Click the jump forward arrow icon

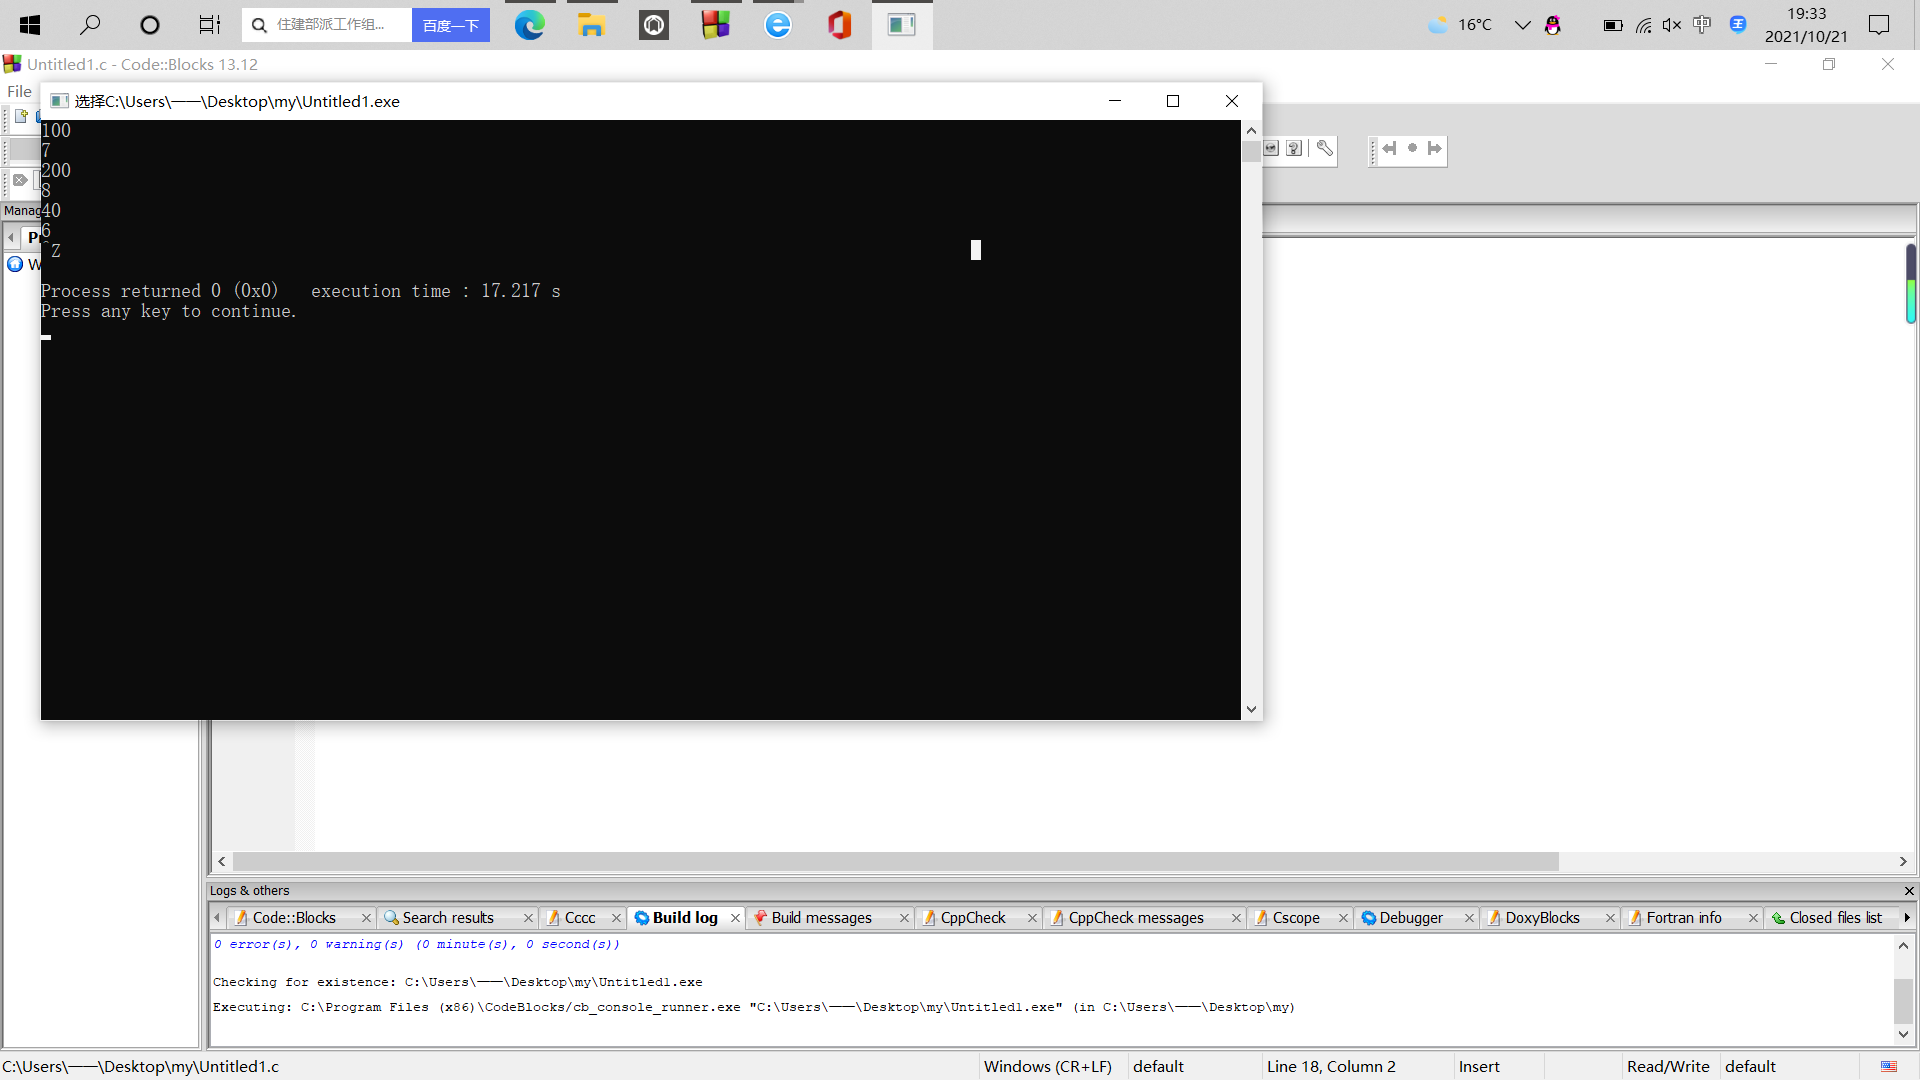1435,148
